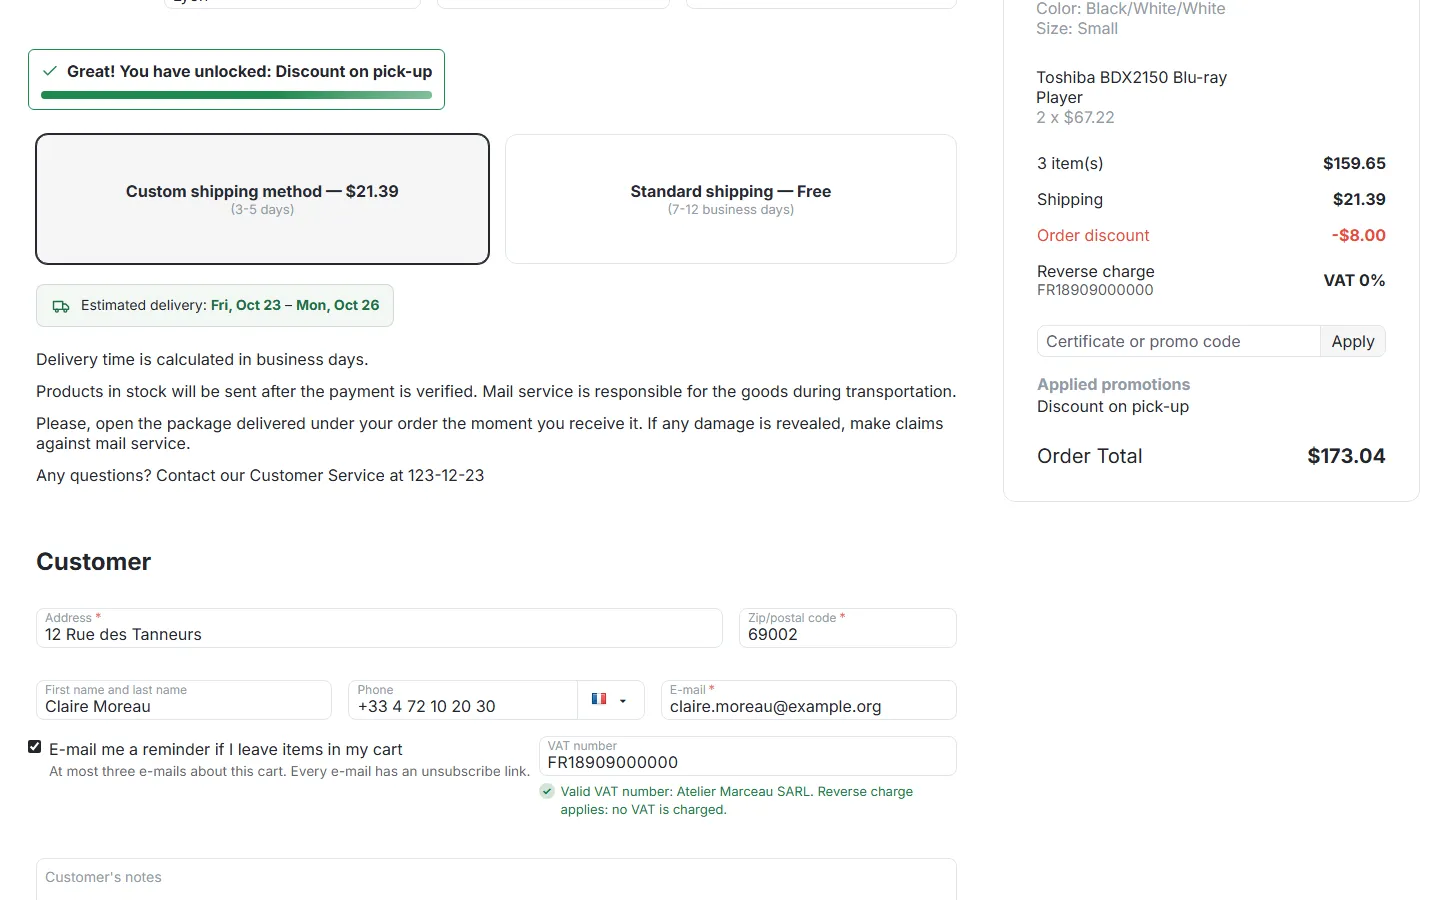Click the E-mail input field
The height and width of the screenshot is (900, 1440).
point(809,700)
